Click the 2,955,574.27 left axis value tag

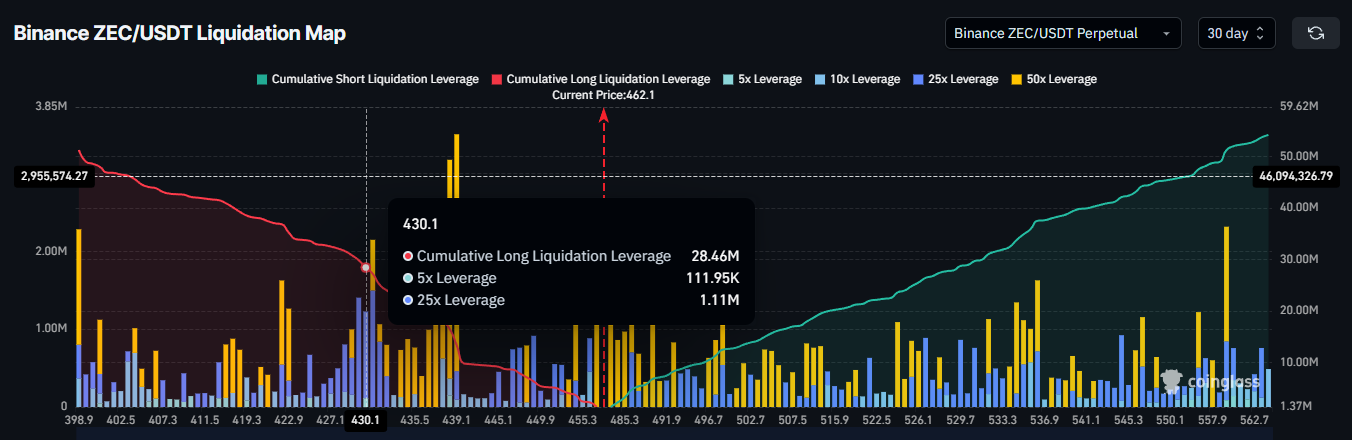pyautogui.click(x=54, y=176)
